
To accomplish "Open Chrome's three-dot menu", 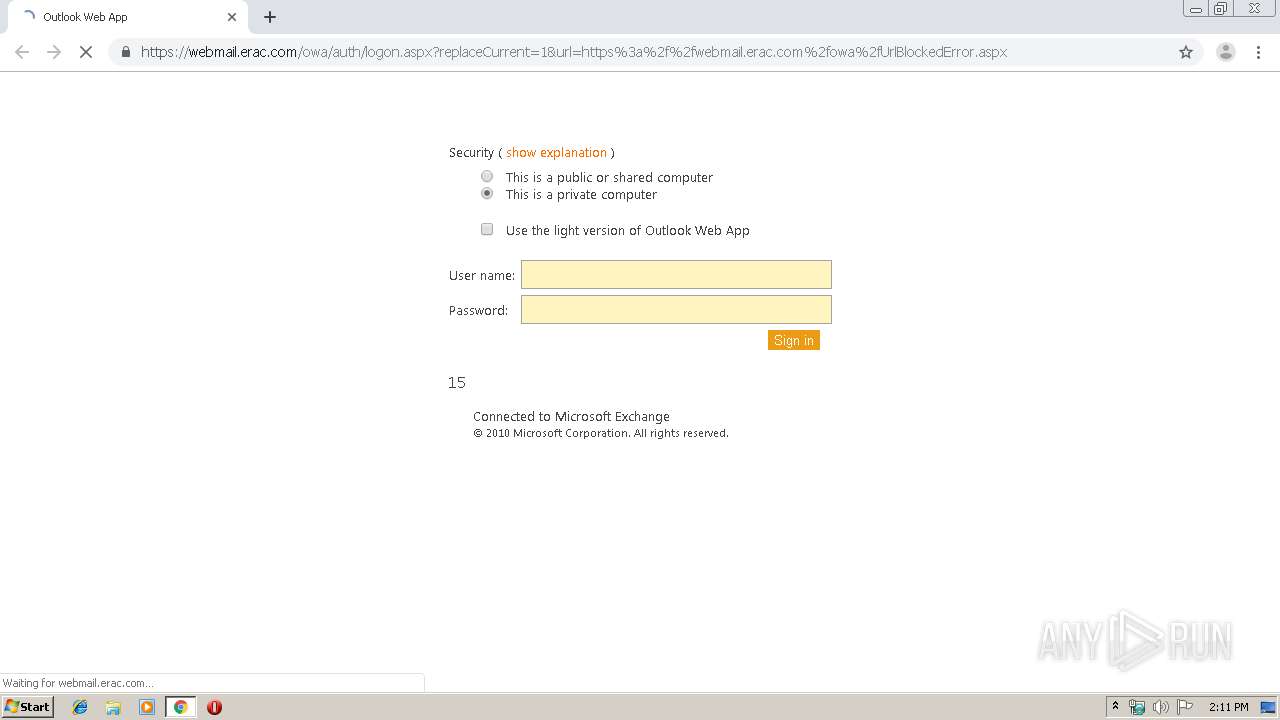I will point(1258,52).
